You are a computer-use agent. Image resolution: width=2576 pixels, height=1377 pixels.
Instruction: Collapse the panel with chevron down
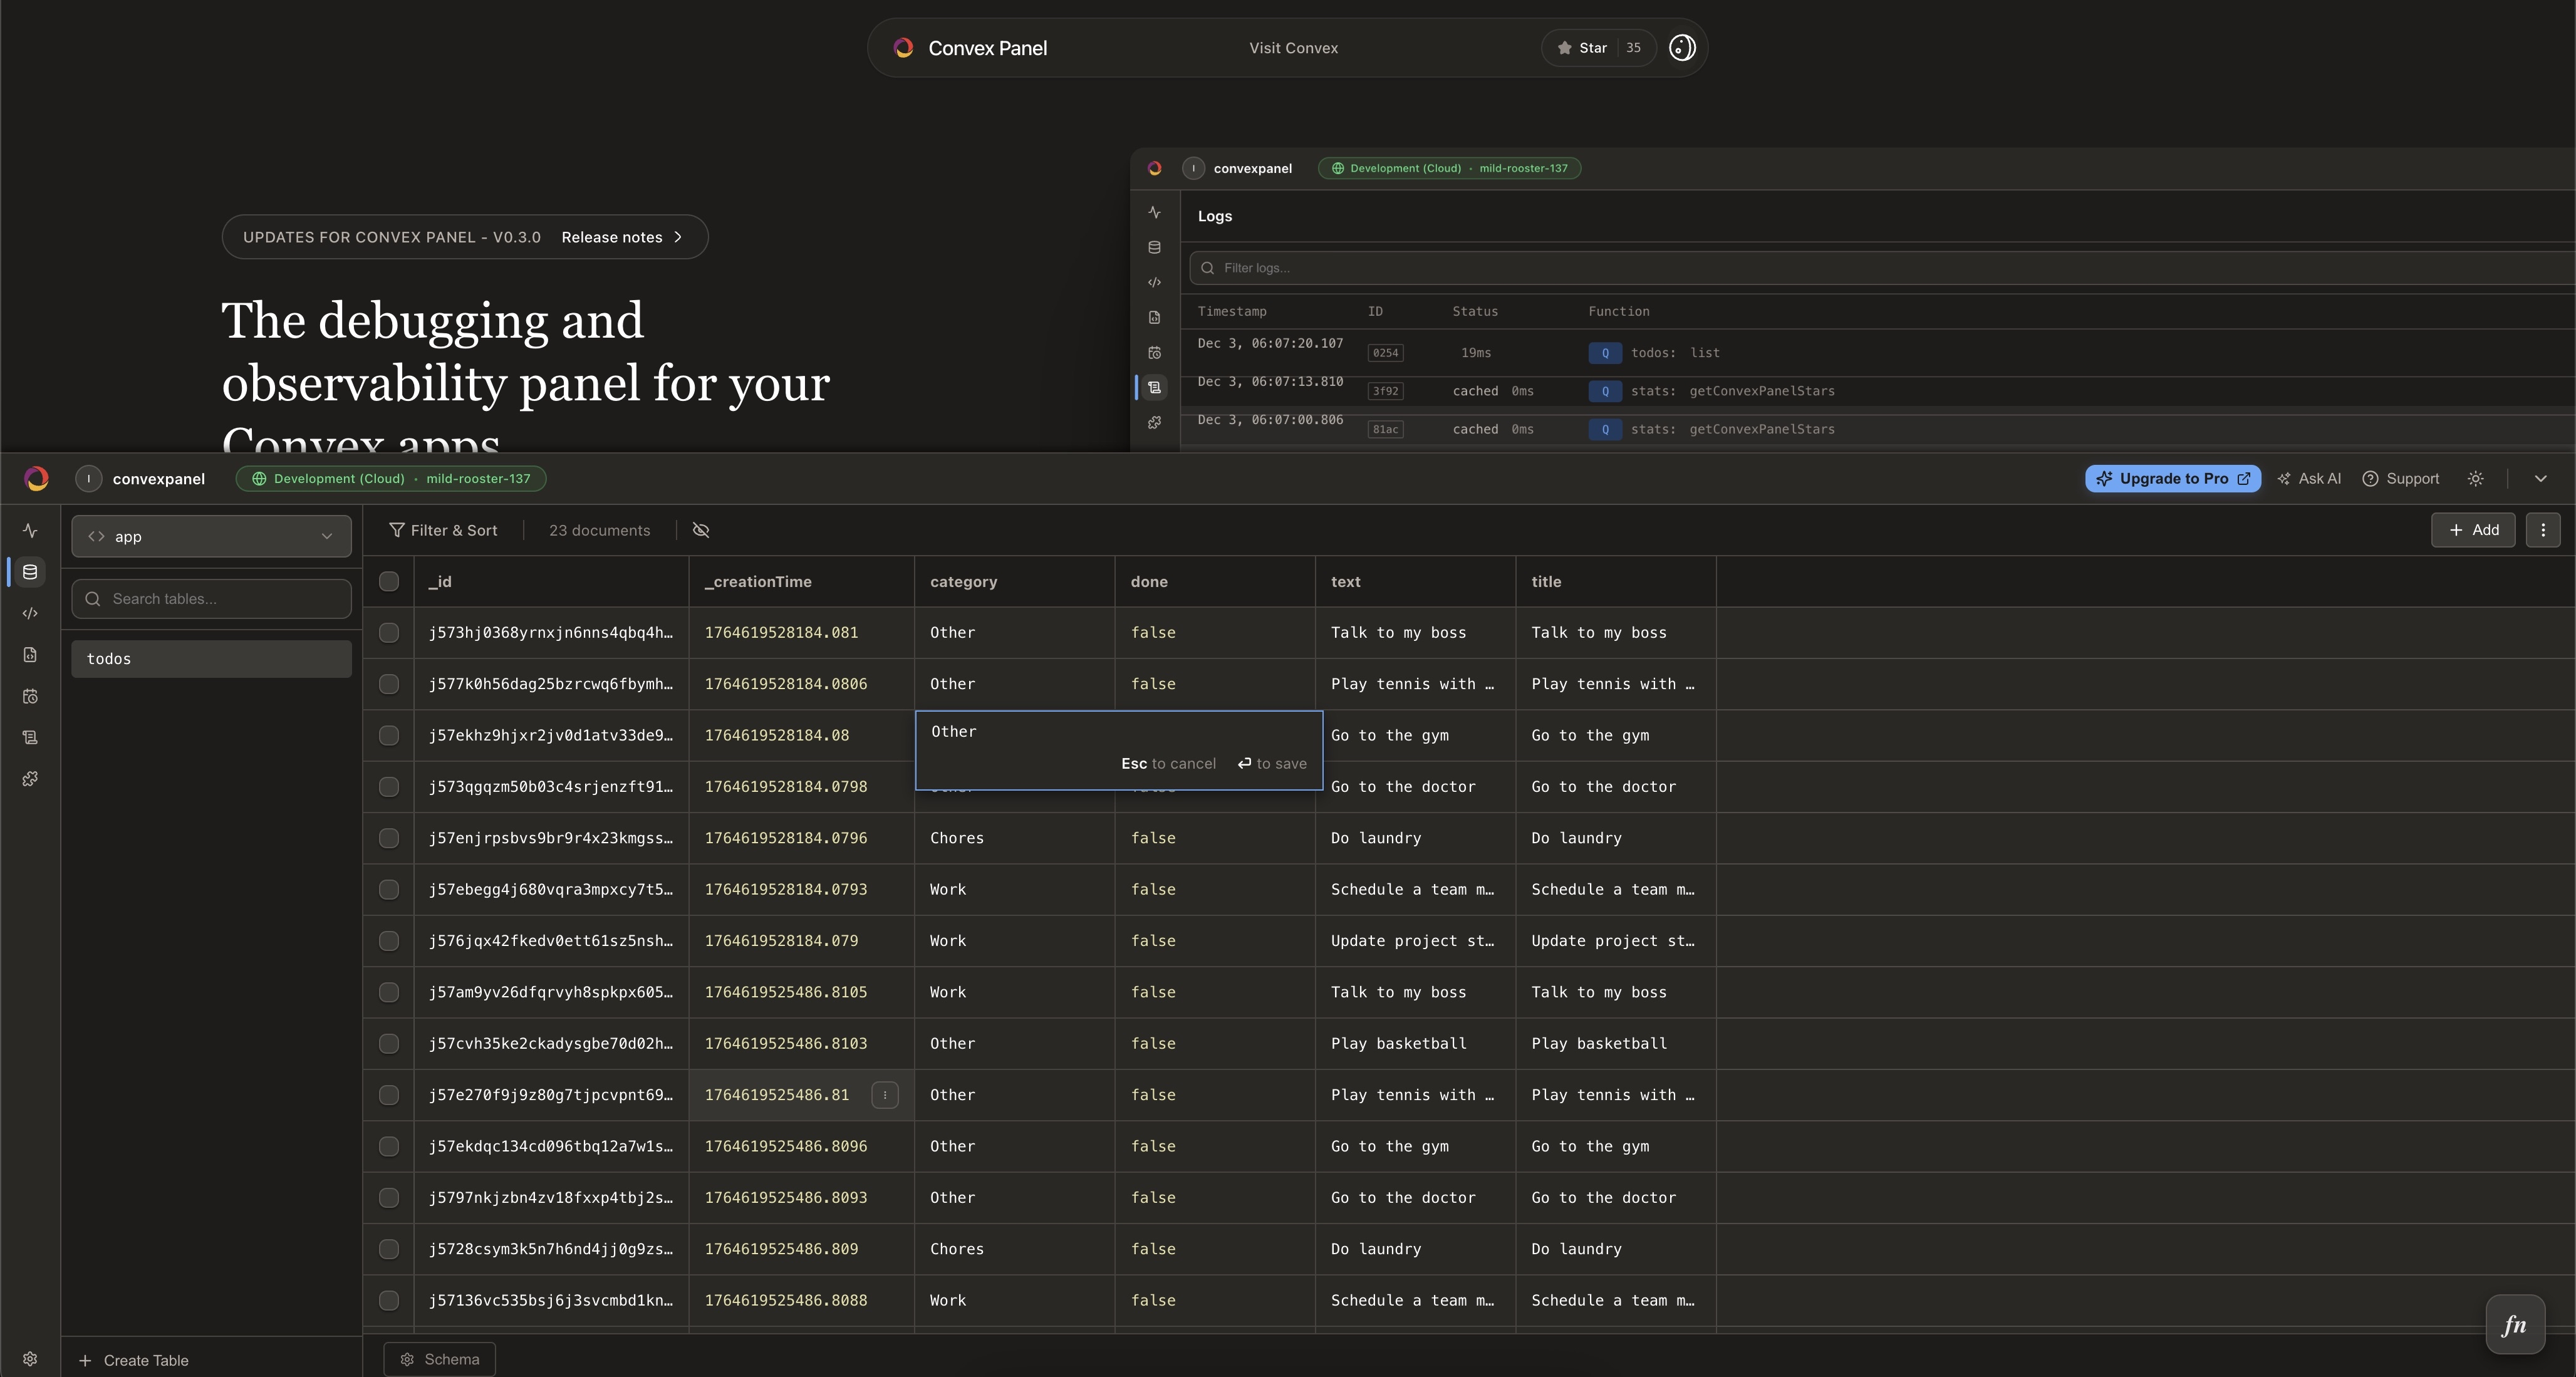point(2540,479)
